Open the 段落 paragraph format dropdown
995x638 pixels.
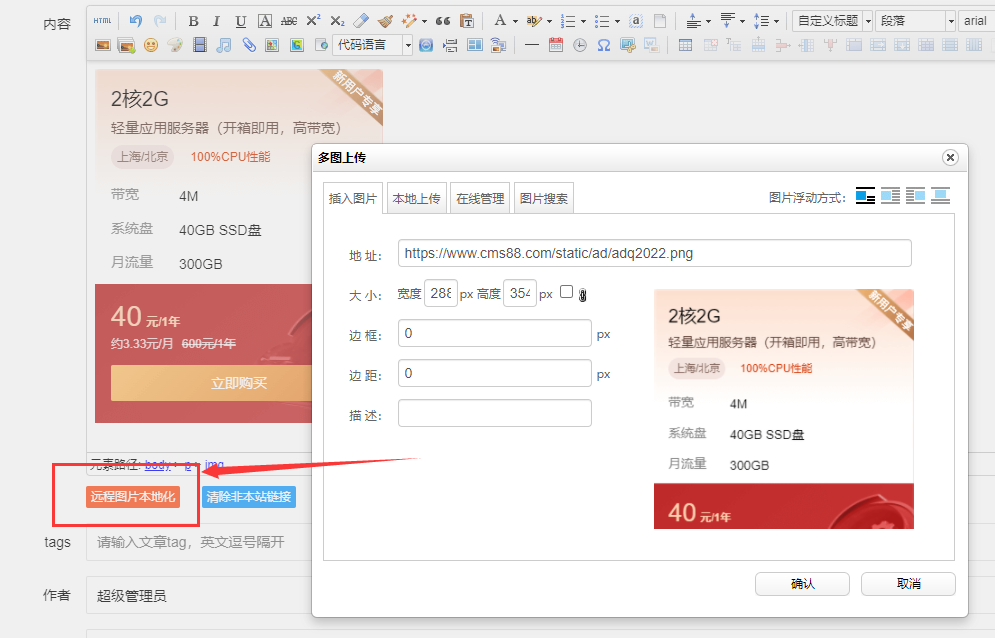911,20
